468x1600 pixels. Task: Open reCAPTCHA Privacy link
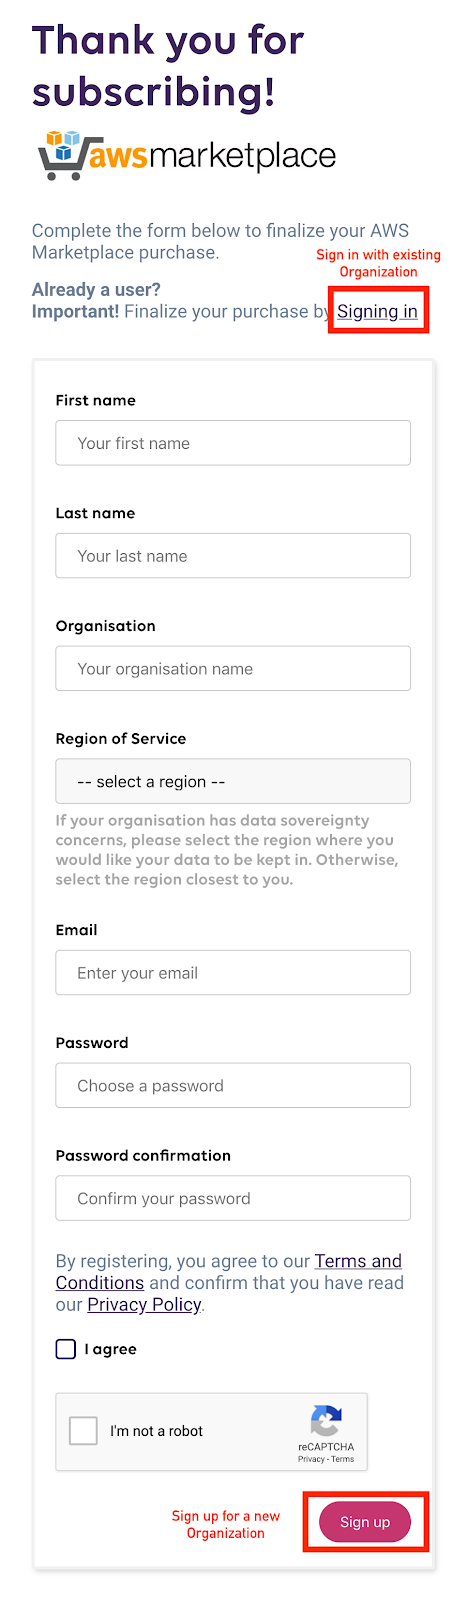click(311, 1459)
